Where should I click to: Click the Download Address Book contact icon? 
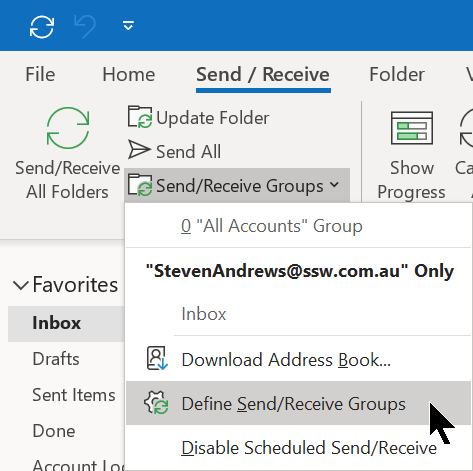[157, 358]
